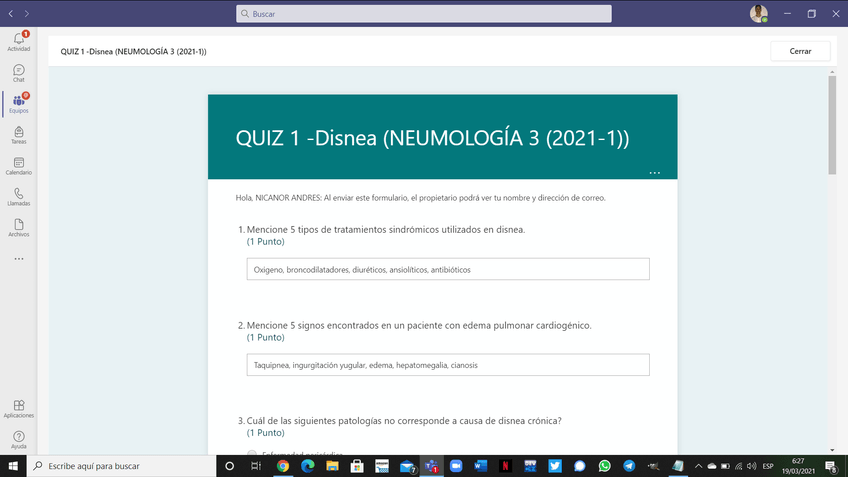
Task: Click the scrollbar down arrow
Action: pos(832,449)
